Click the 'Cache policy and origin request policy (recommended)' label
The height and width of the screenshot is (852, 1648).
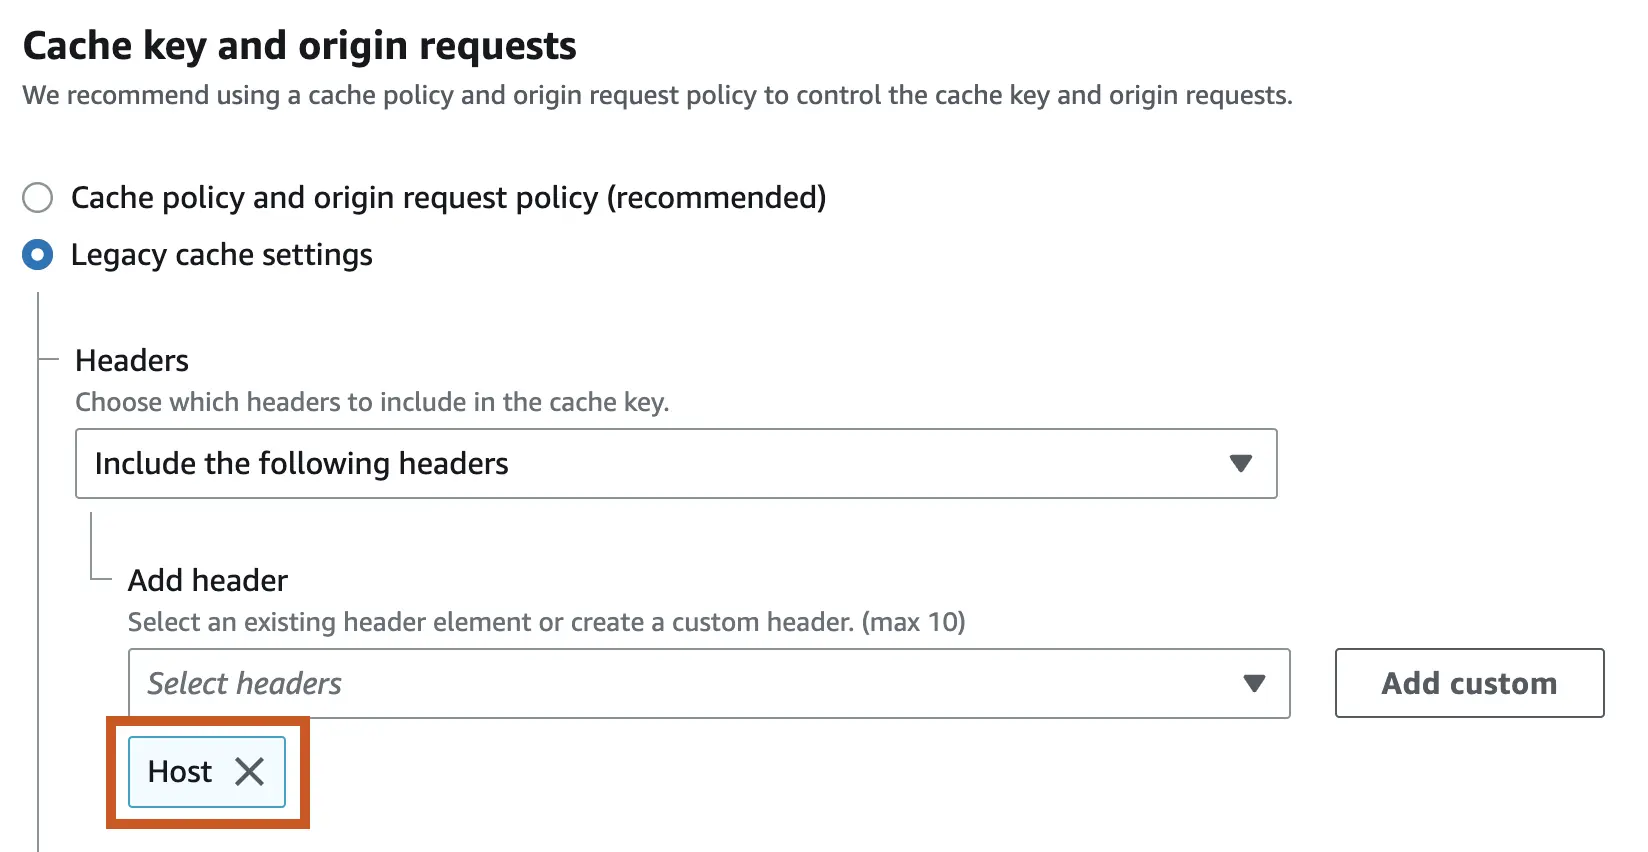click(x=448, y=198)
